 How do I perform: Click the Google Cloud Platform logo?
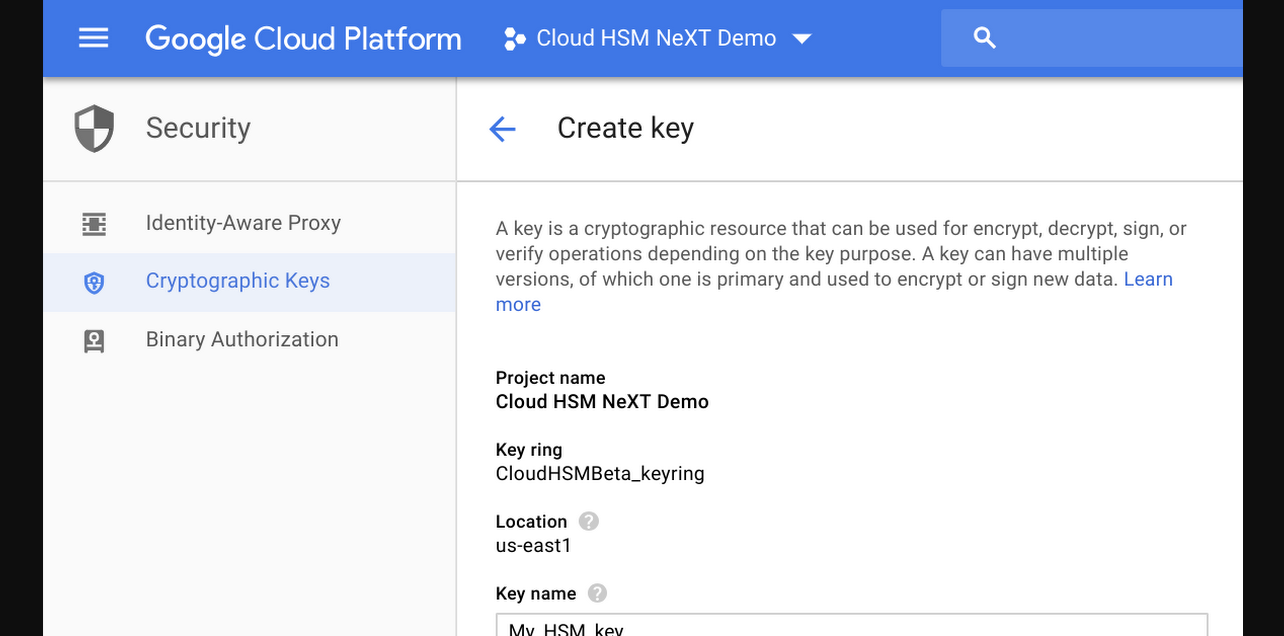click(303, 38)
